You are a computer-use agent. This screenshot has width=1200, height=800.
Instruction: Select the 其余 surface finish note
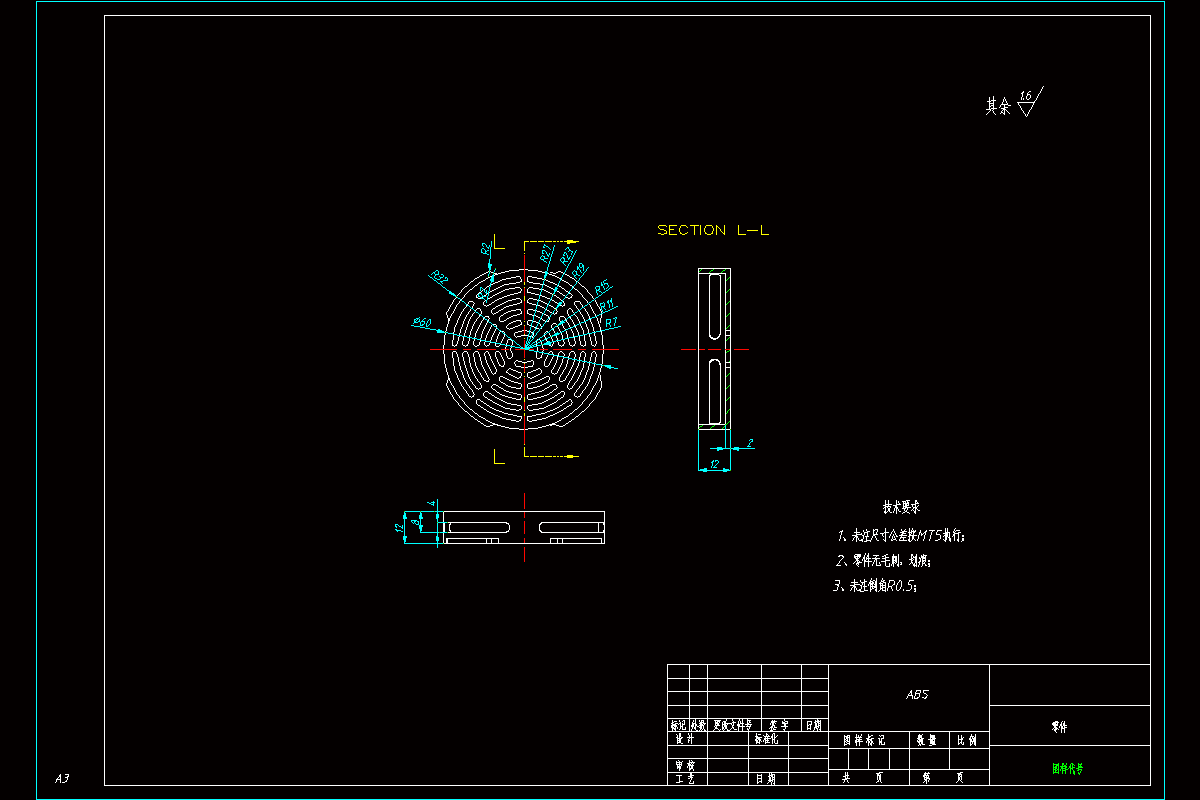pos(998,107)
